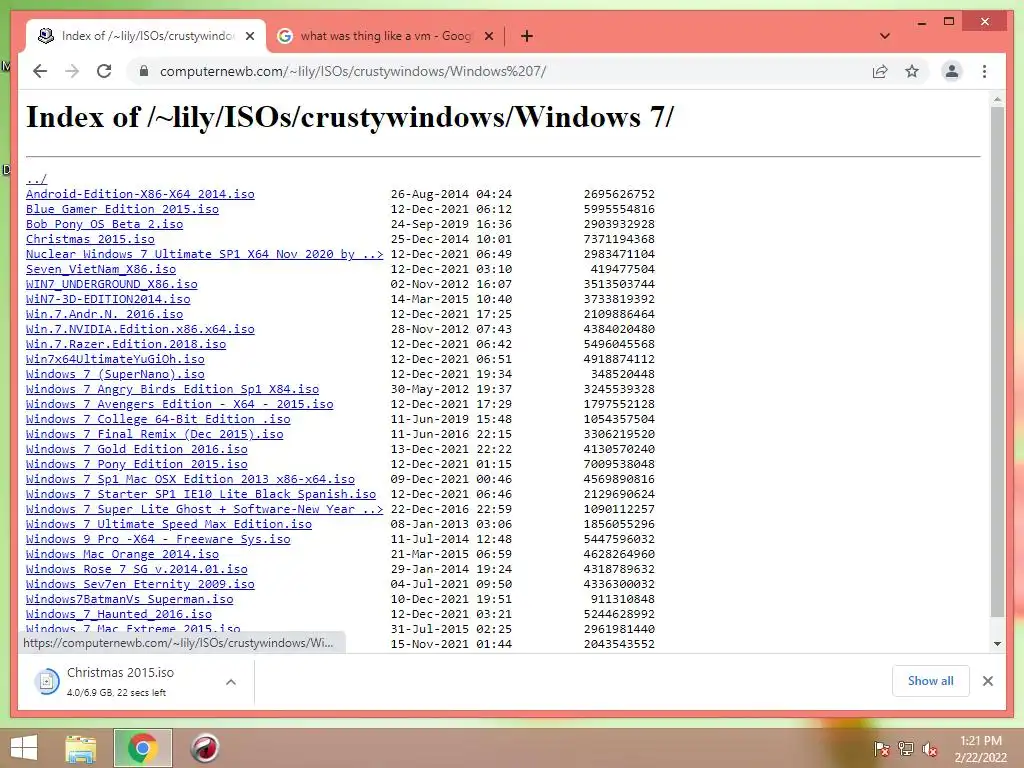
Task: Click the scrollbar down arrow
Action: (997, 644)
